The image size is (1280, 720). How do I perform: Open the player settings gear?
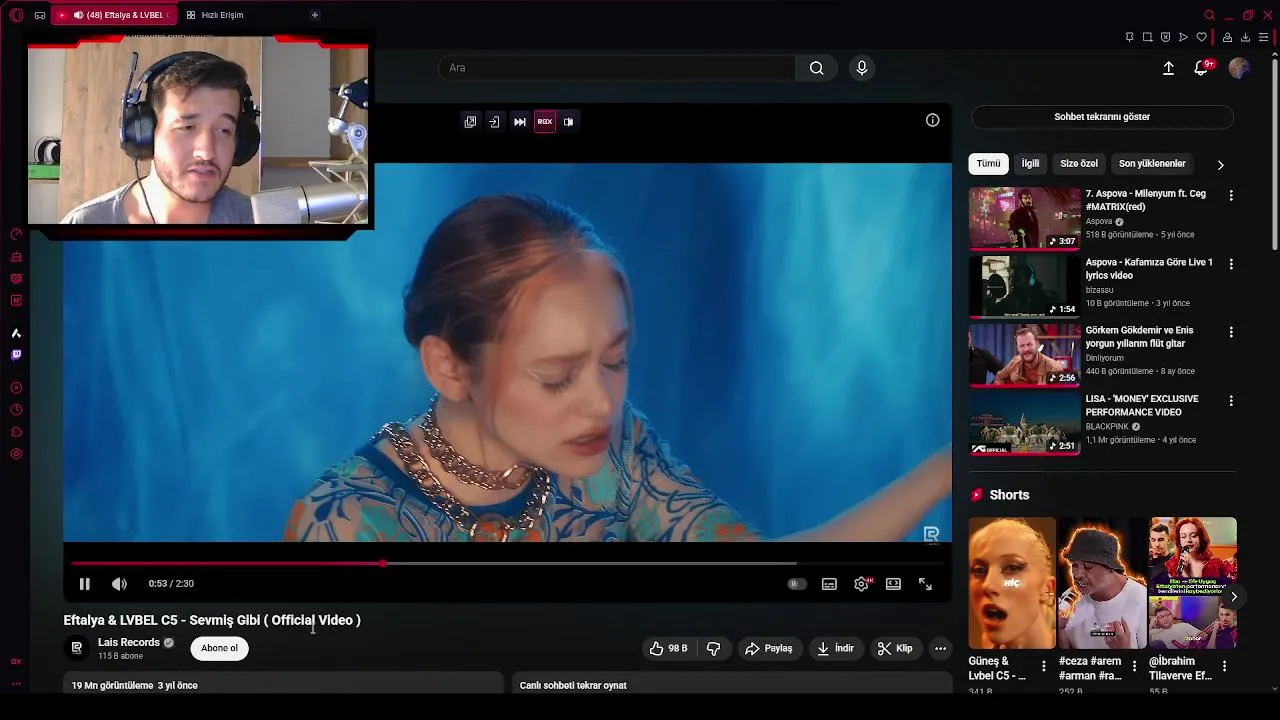pyautogui.click(x=861, y=584)
